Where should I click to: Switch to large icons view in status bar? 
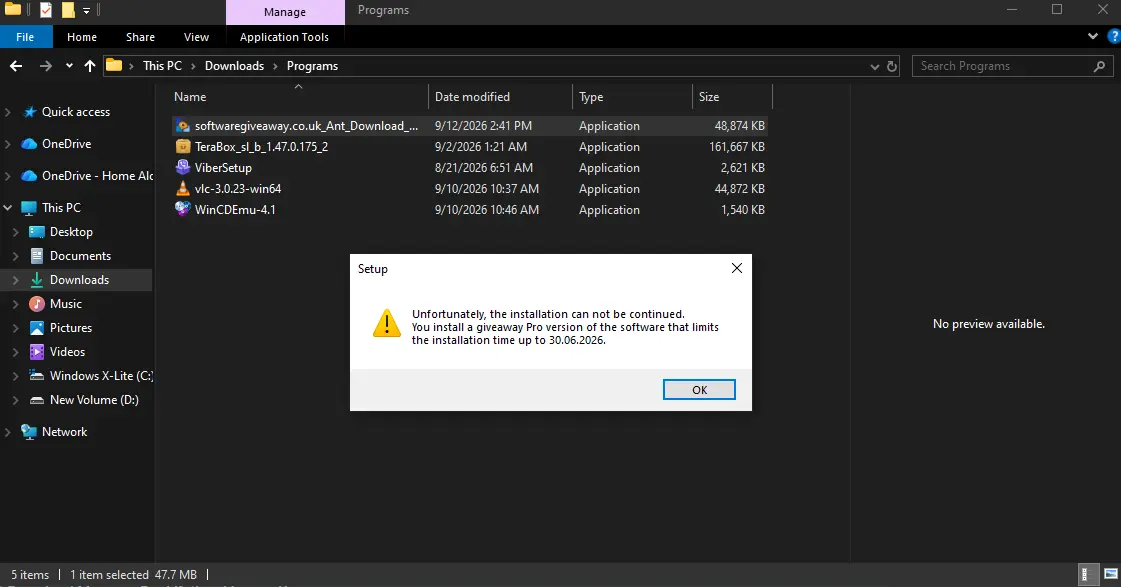coord(1111,573)
